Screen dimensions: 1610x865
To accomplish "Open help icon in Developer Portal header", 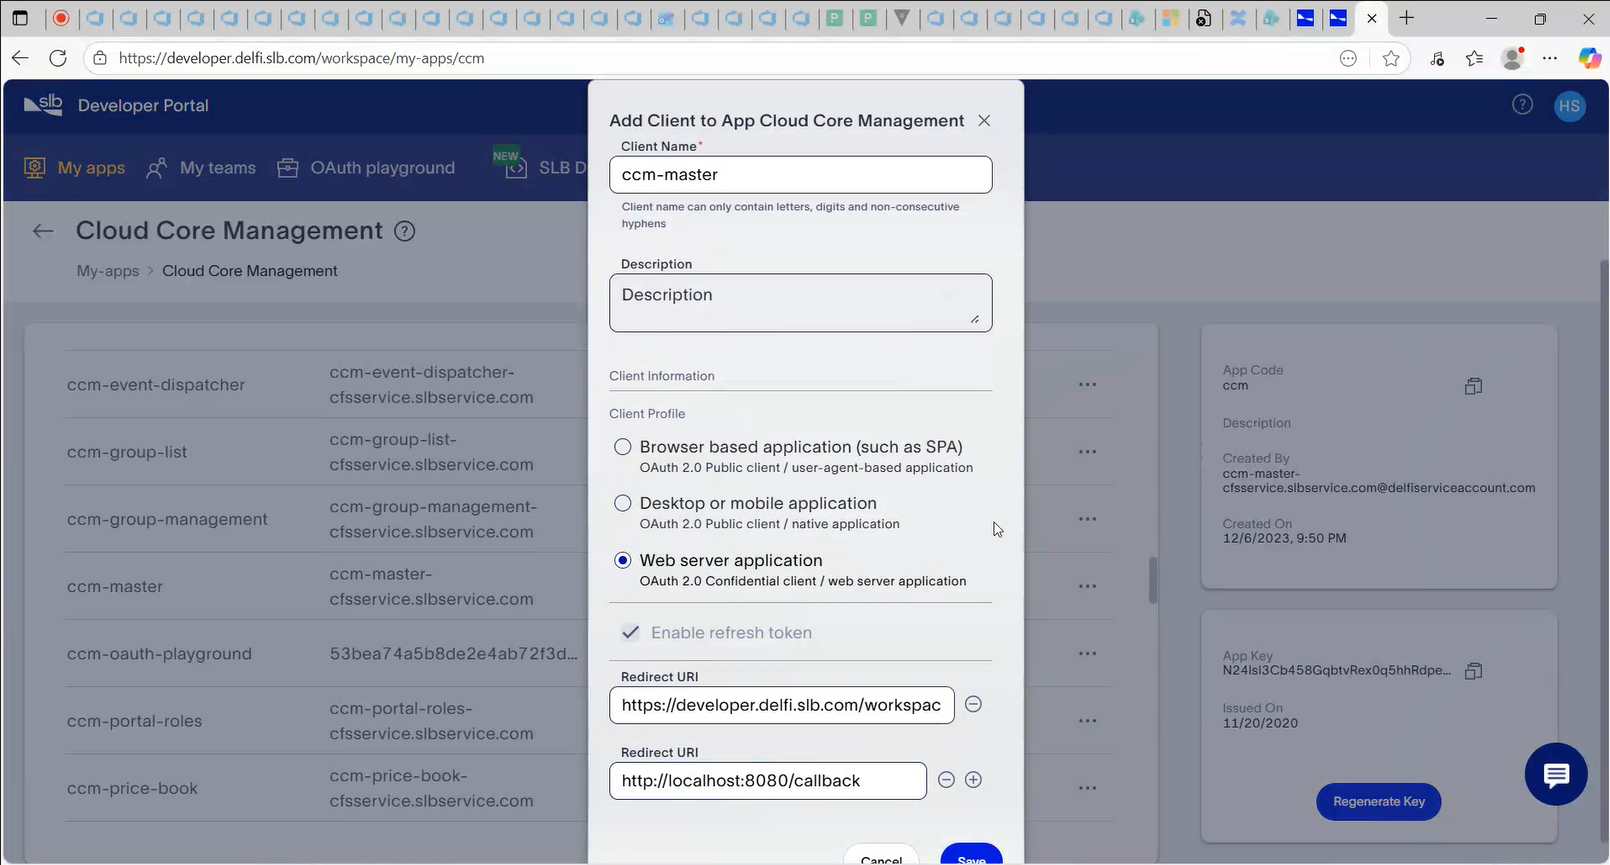I will pos(1522,105).
